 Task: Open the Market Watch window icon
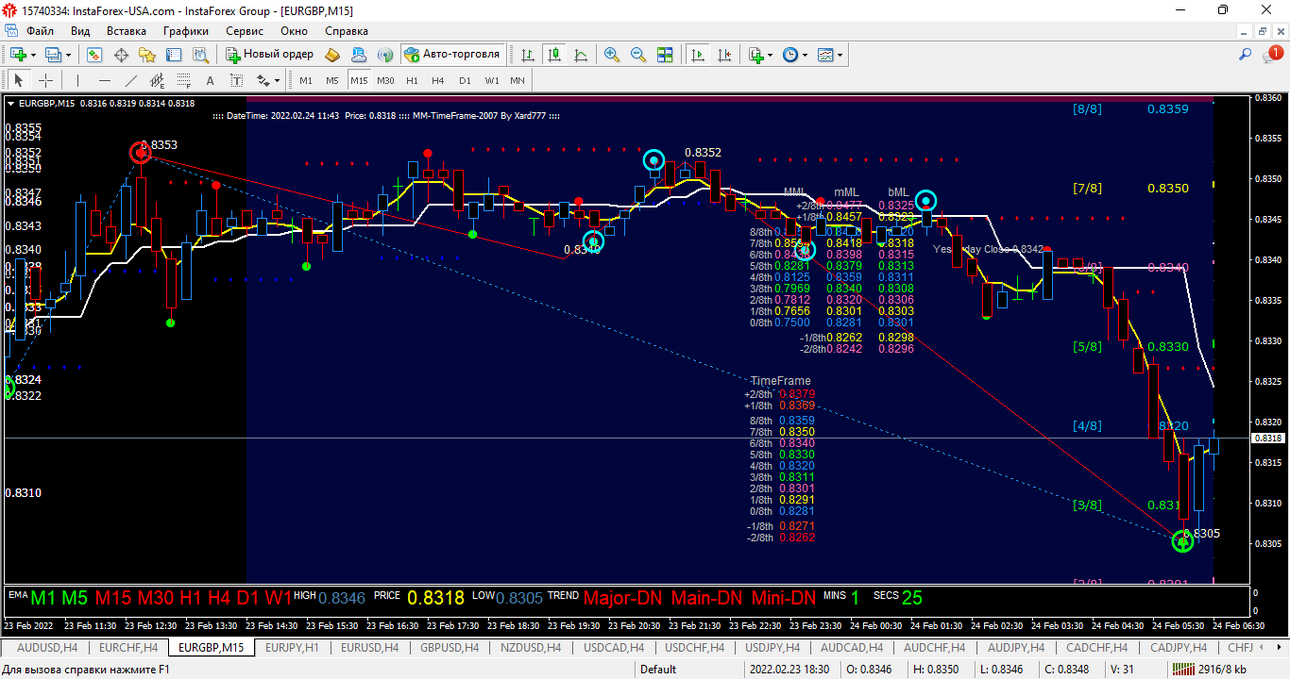coord(96,54)
